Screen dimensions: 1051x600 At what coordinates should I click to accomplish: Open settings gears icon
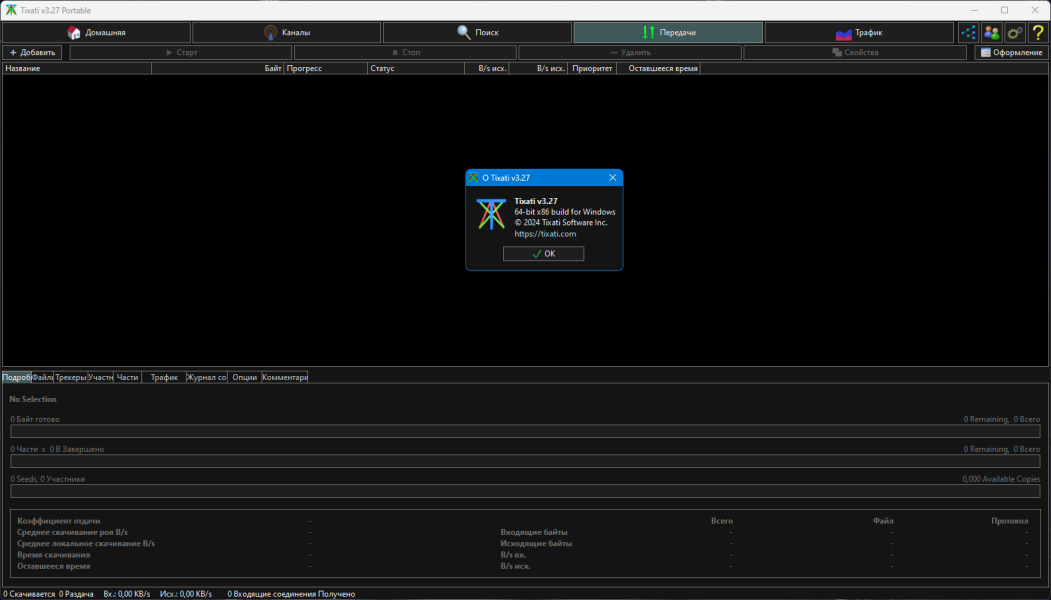(1015, 32)
